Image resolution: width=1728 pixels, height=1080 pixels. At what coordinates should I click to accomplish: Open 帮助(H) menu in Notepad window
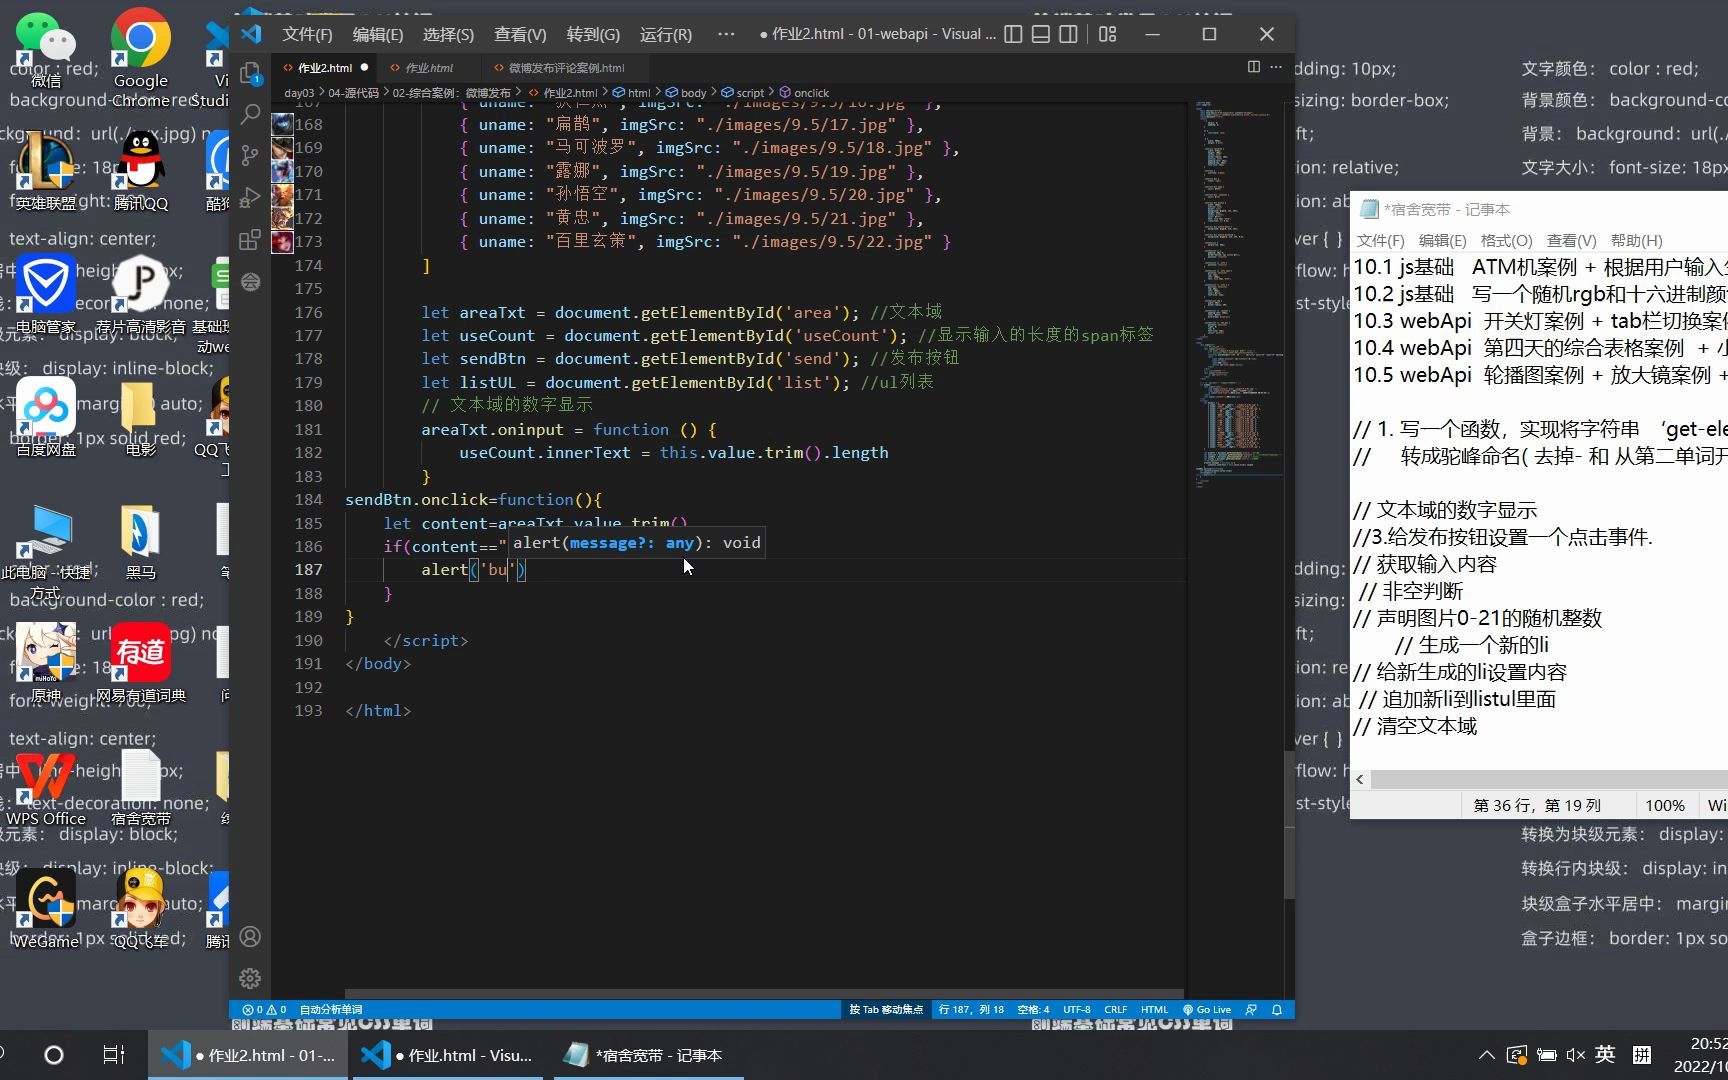1636,241
